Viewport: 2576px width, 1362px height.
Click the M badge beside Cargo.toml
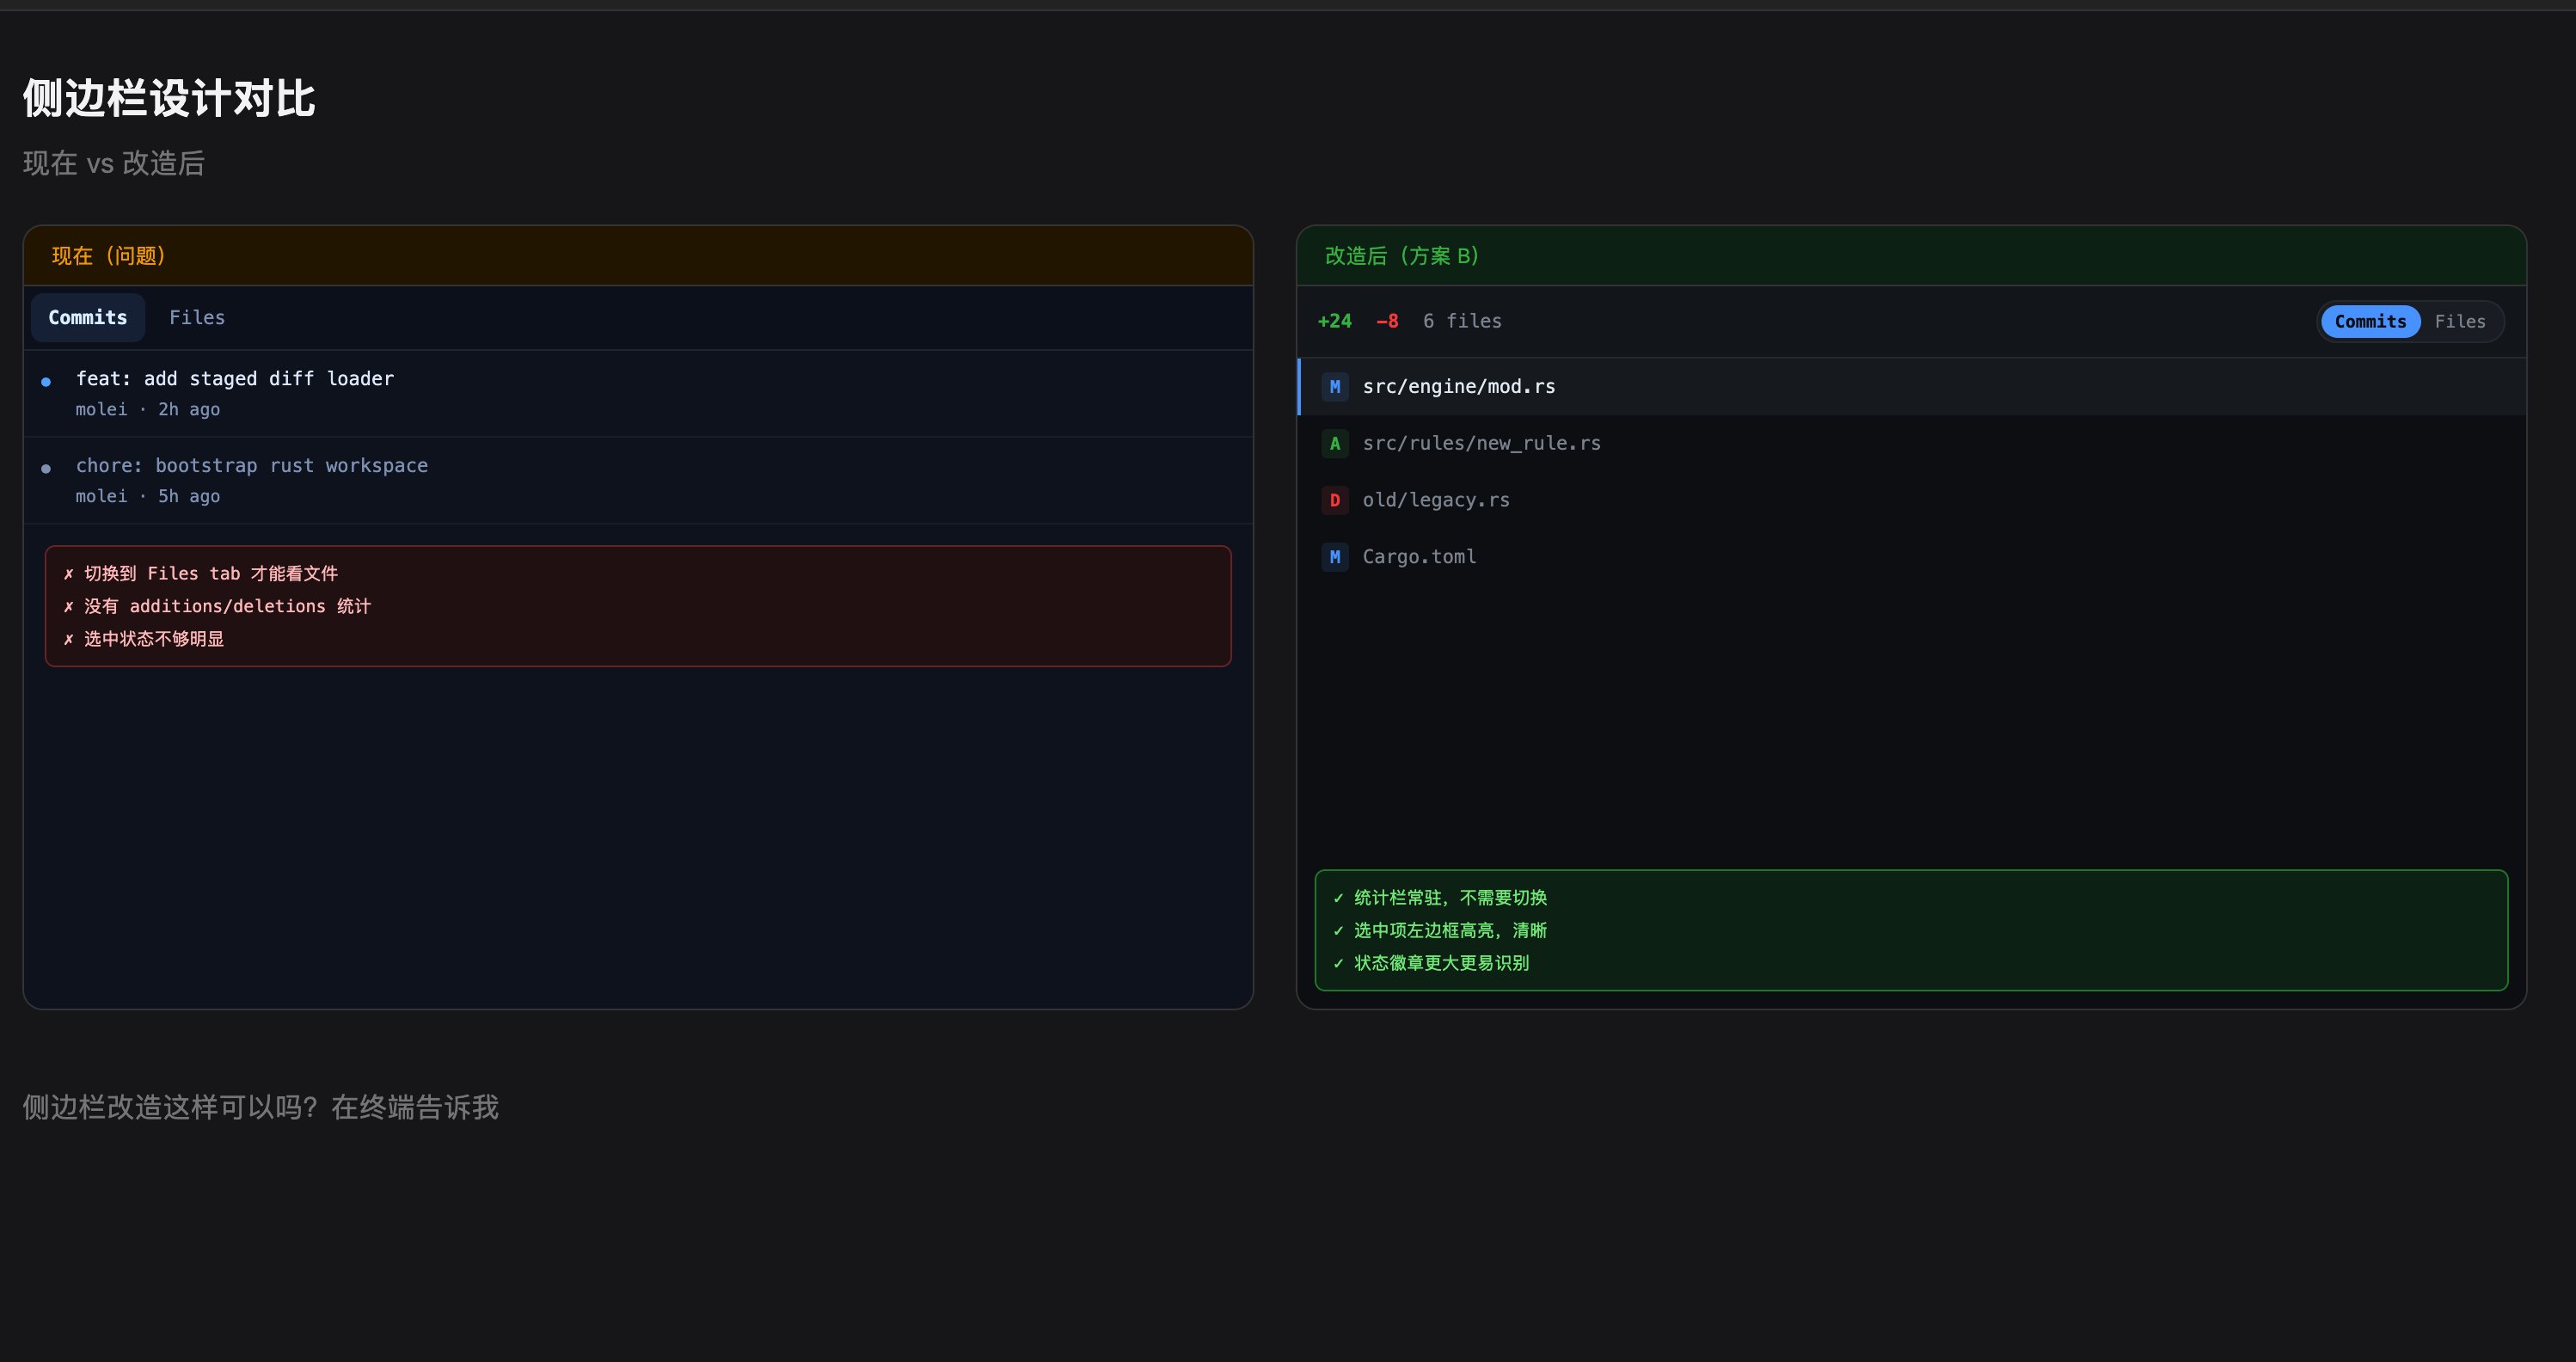pyautogui.click(x=1334, y=557)
